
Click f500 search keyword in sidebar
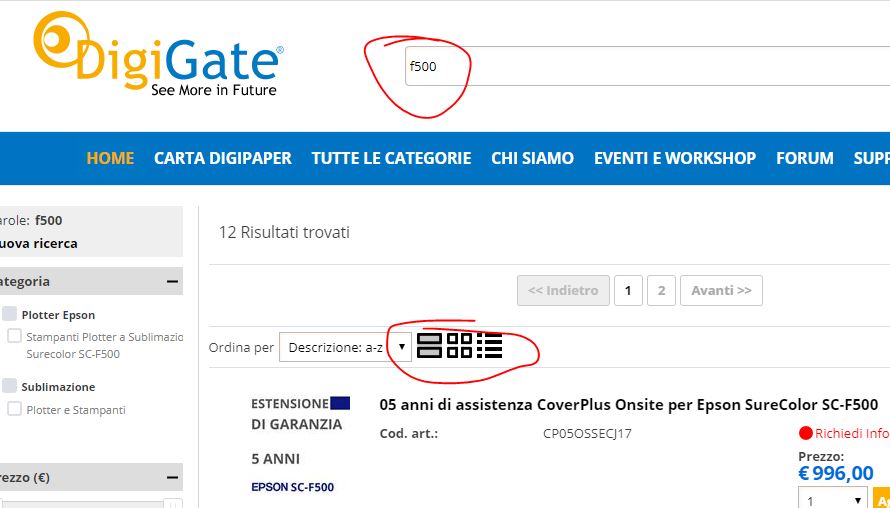49,220
